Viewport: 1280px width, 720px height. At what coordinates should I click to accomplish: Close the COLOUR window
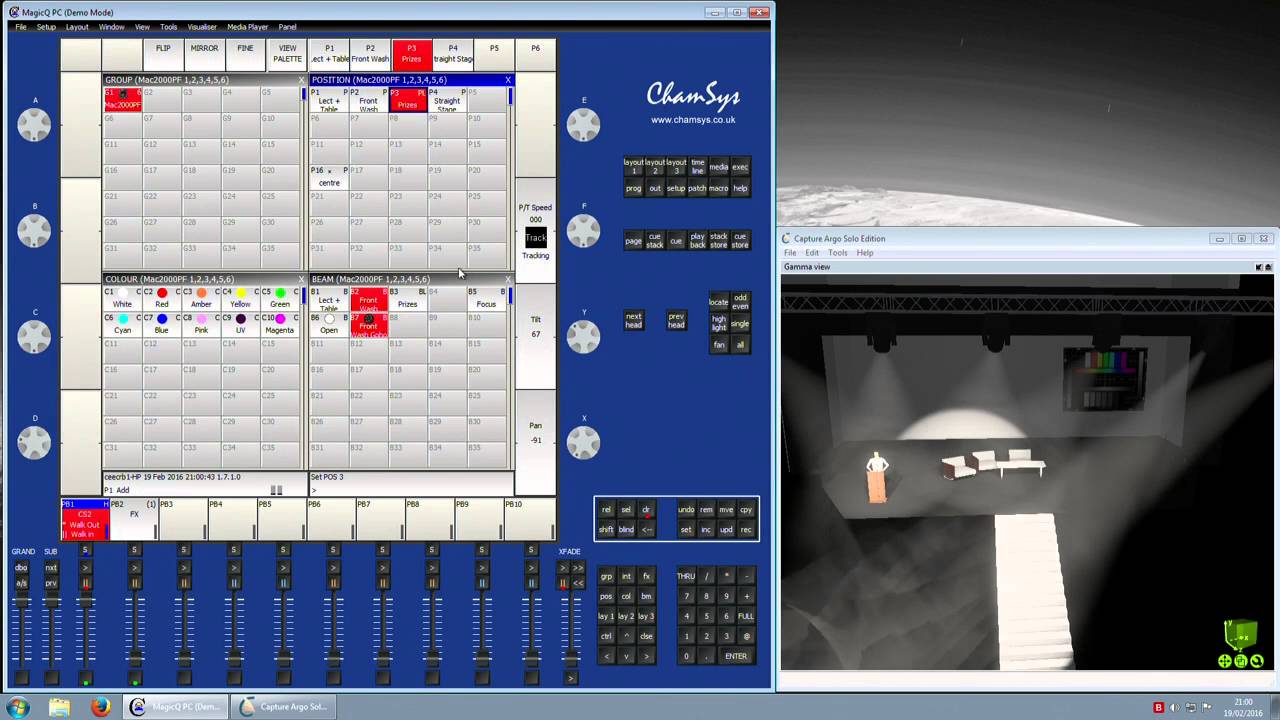point(300,279)
